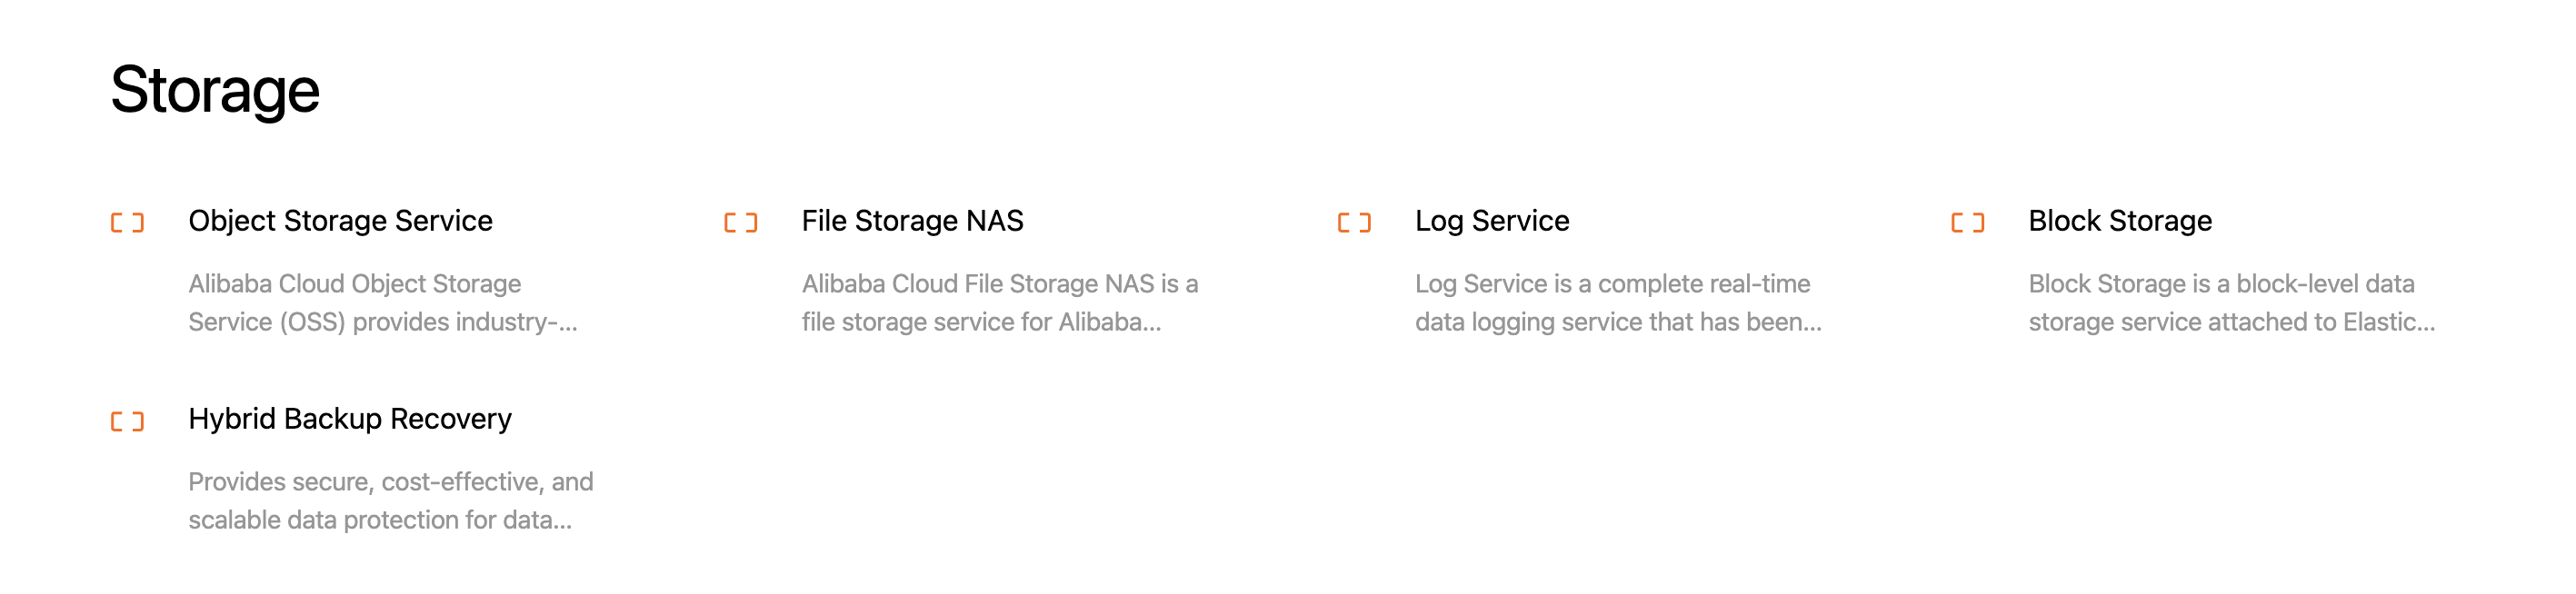Go to the Log Service title link
The height and width of the screenshot is (594, 2576).
click(1491, 221)
